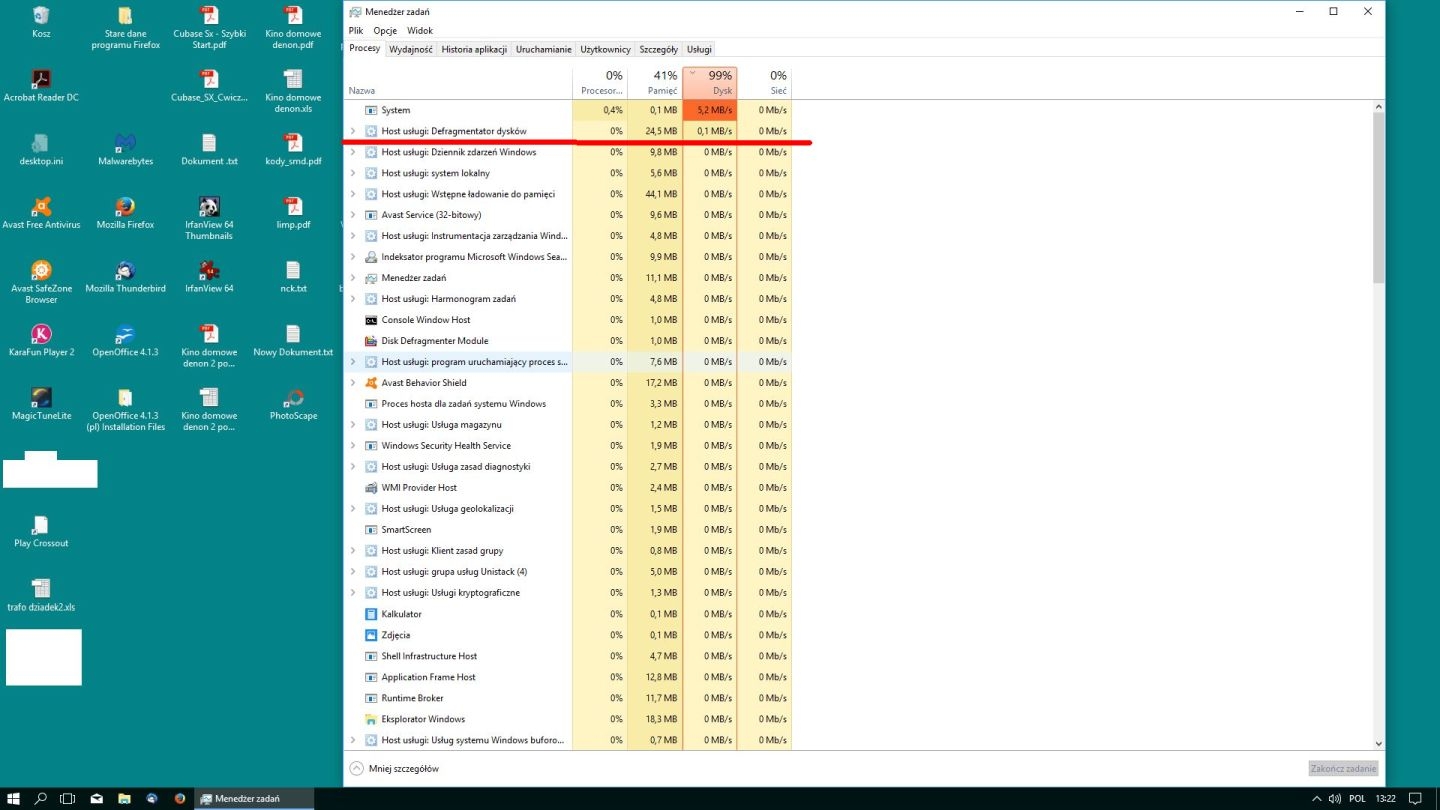
Task: Switch to Wydajność tab
Action: (410, 49)
